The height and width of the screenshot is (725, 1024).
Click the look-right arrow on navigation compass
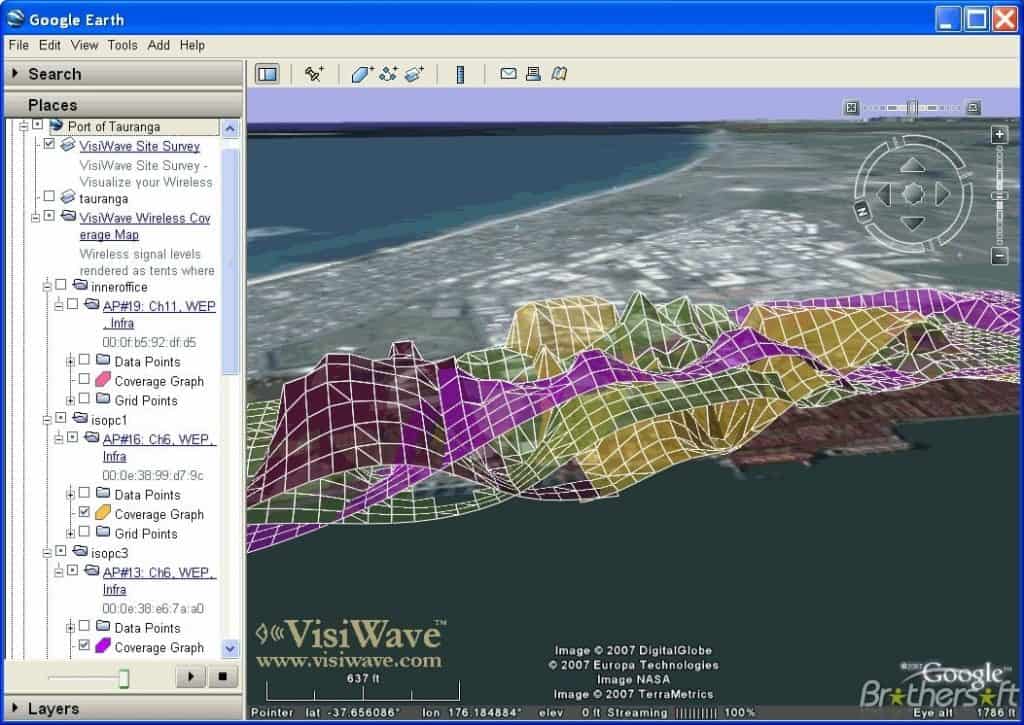[x=942, y=194]
